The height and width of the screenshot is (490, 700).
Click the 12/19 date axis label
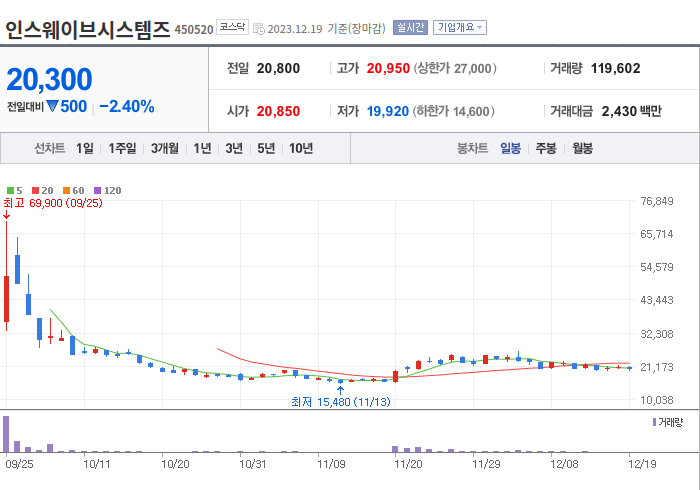coord(642,464)
